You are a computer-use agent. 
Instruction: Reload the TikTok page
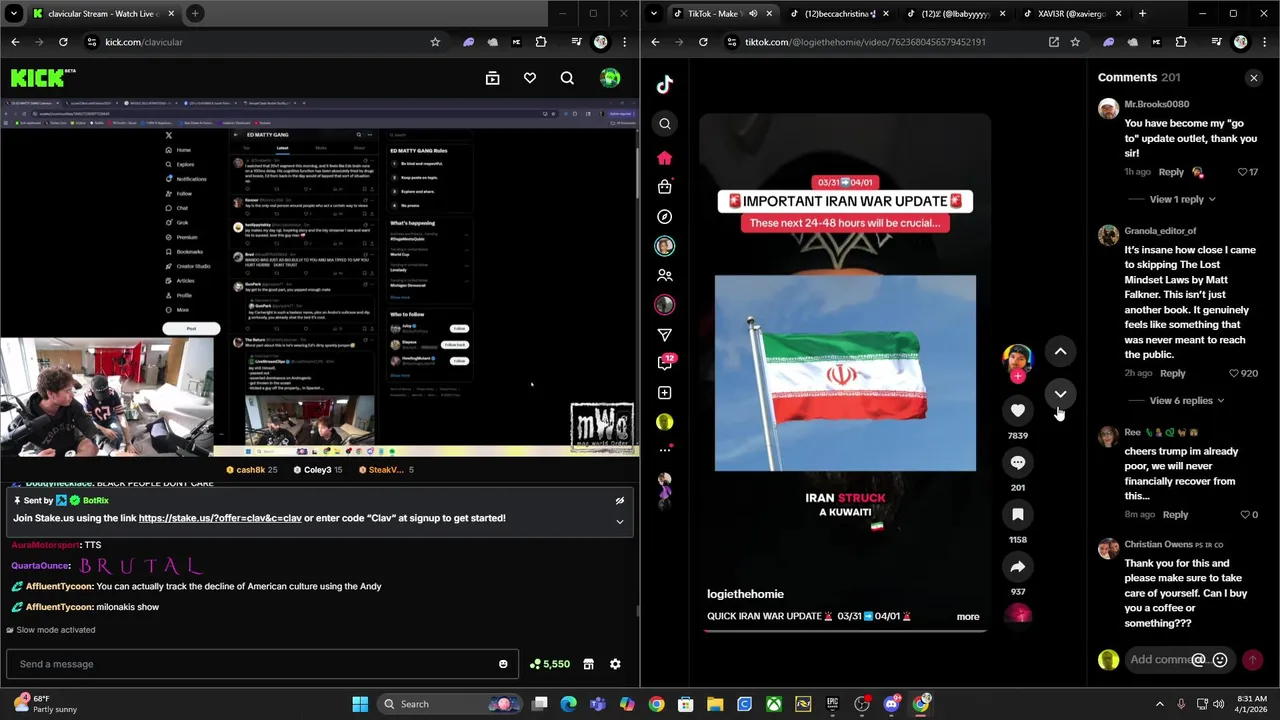[703, 42]
